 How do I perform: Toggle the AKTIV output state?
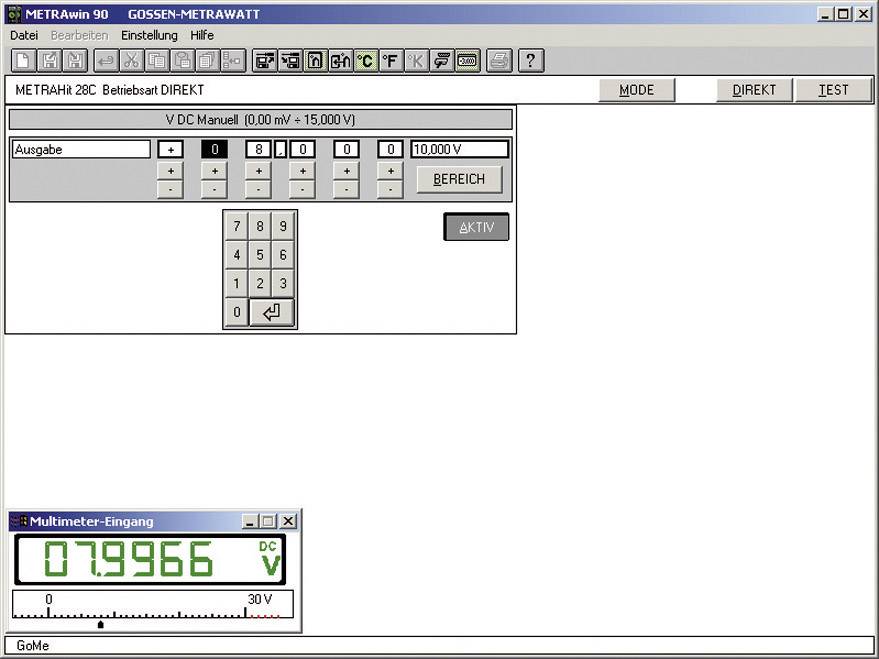click(x=475, y=227)
